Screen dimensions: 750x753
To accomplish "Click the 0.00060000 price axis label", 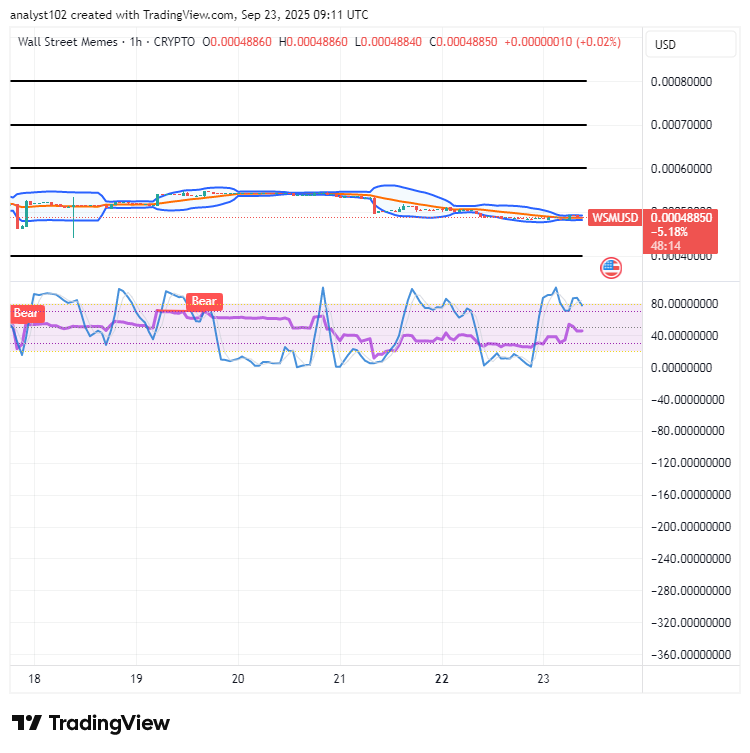I will click(x=681, y=169).
